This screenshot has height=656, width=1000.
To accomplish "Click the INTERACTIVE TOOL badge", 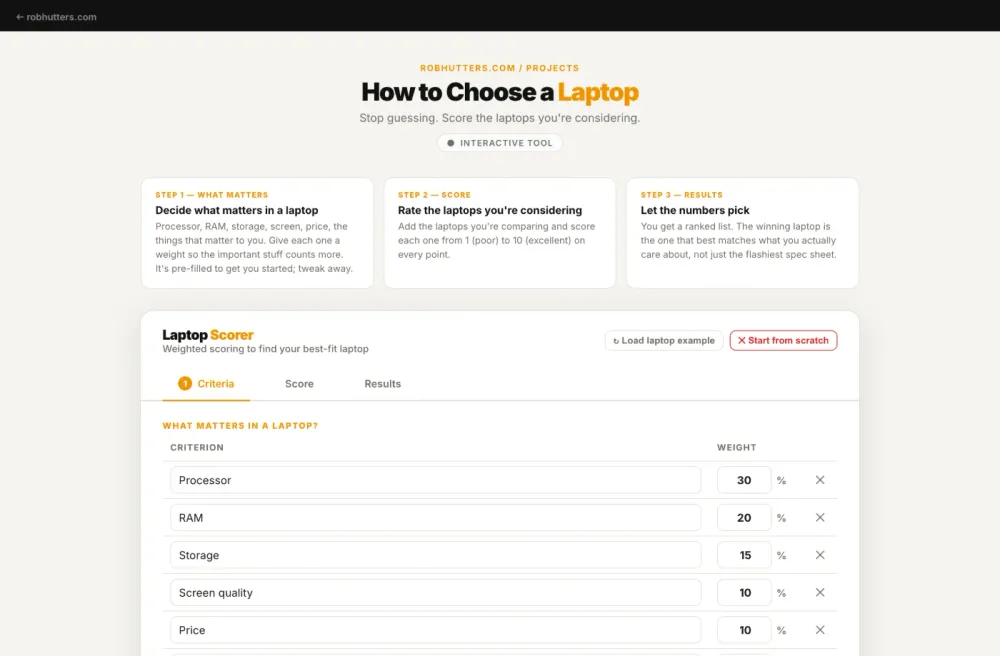I will [x=499, y=143].
